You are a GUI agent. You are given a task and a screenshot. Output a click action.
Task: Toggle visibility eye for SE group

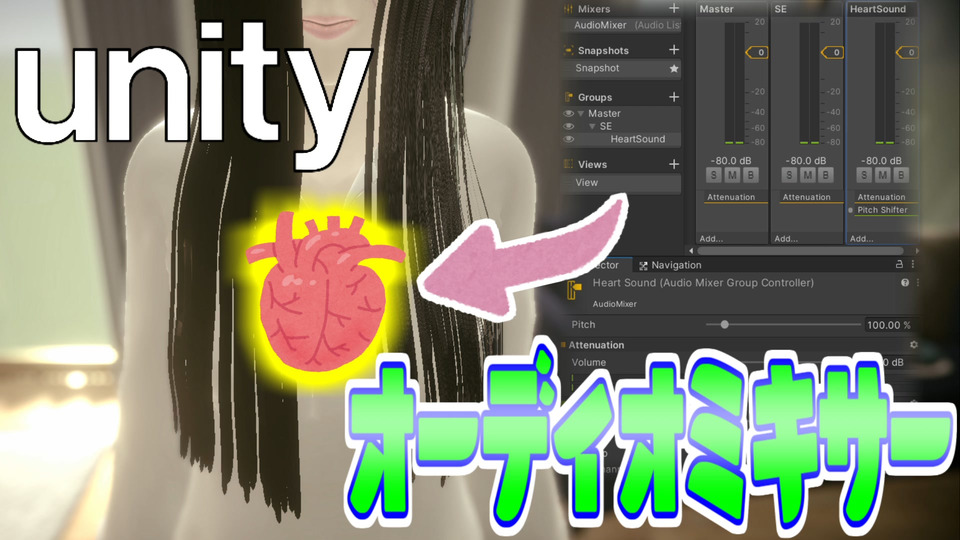click(x=568, y=126)
